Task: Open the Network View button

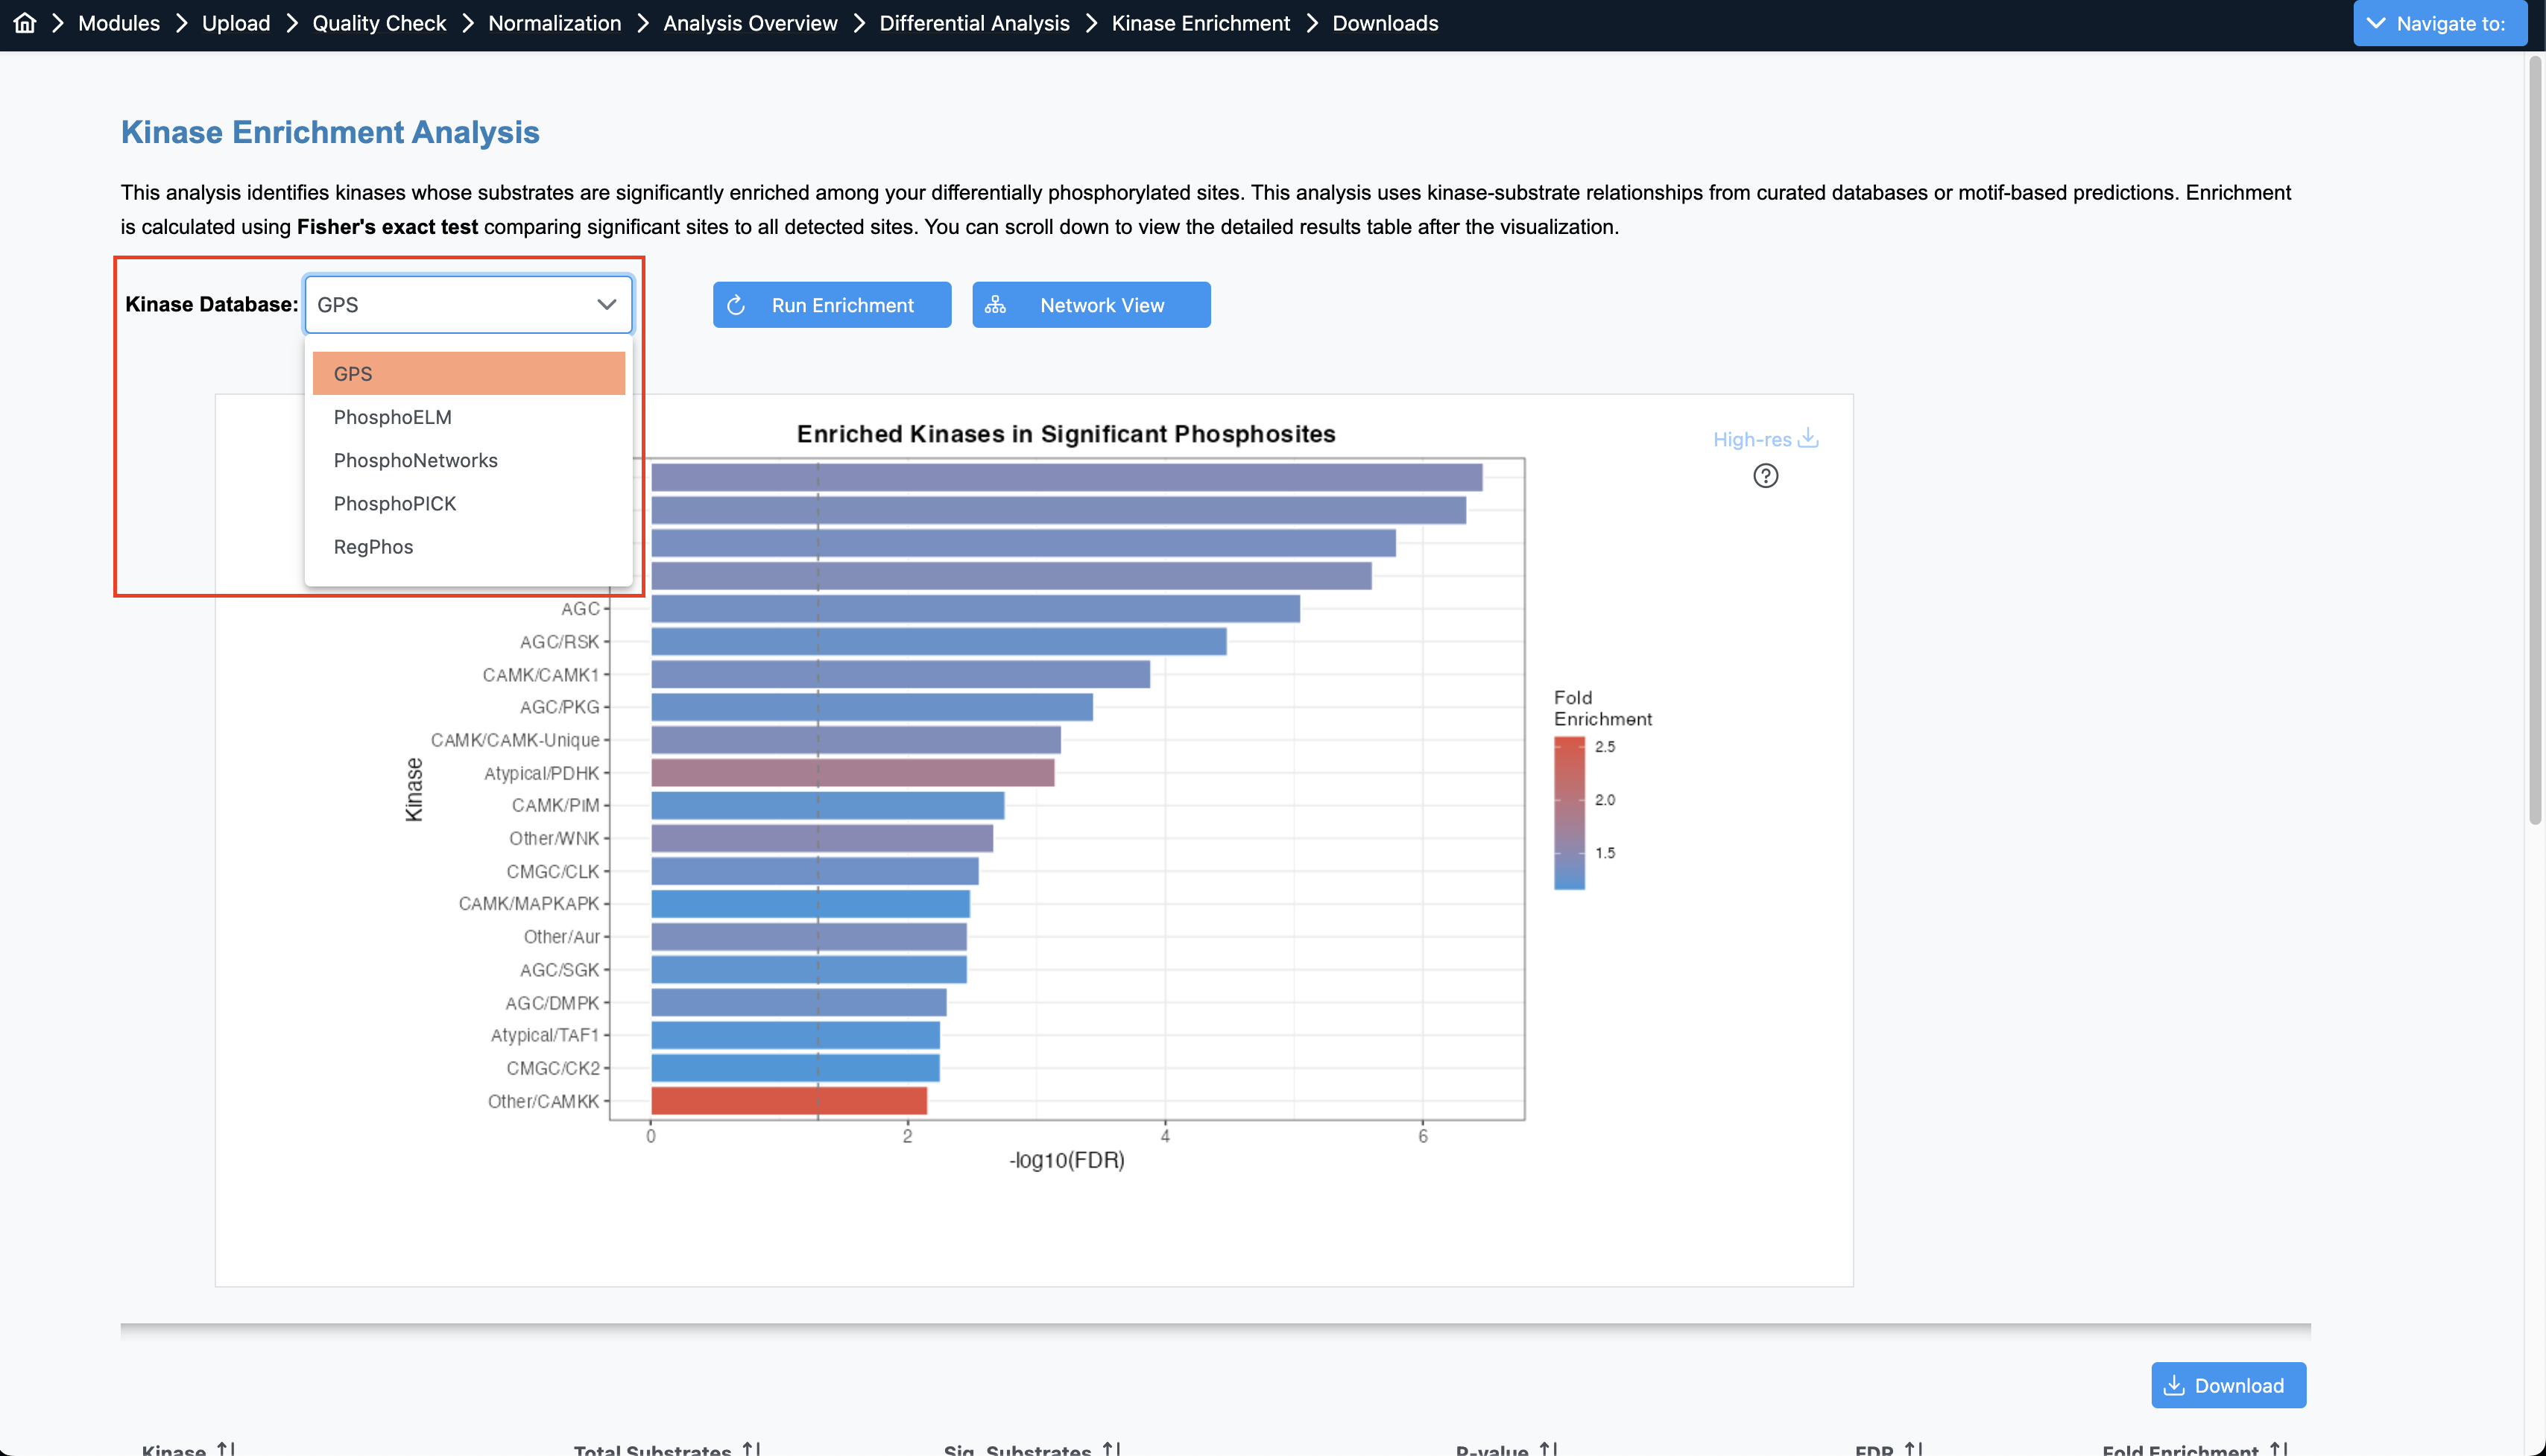Action: tap(1090, 305)
